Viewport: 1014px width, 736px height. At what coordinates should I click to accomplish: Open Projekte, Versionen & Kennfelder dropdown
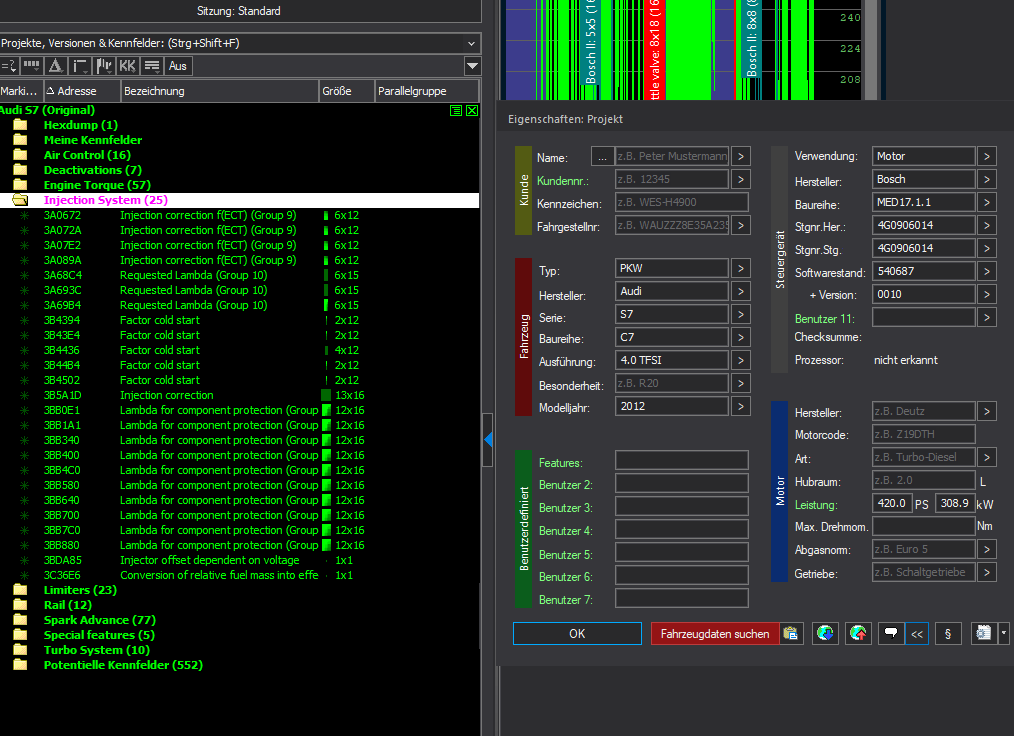coord(471,43)
